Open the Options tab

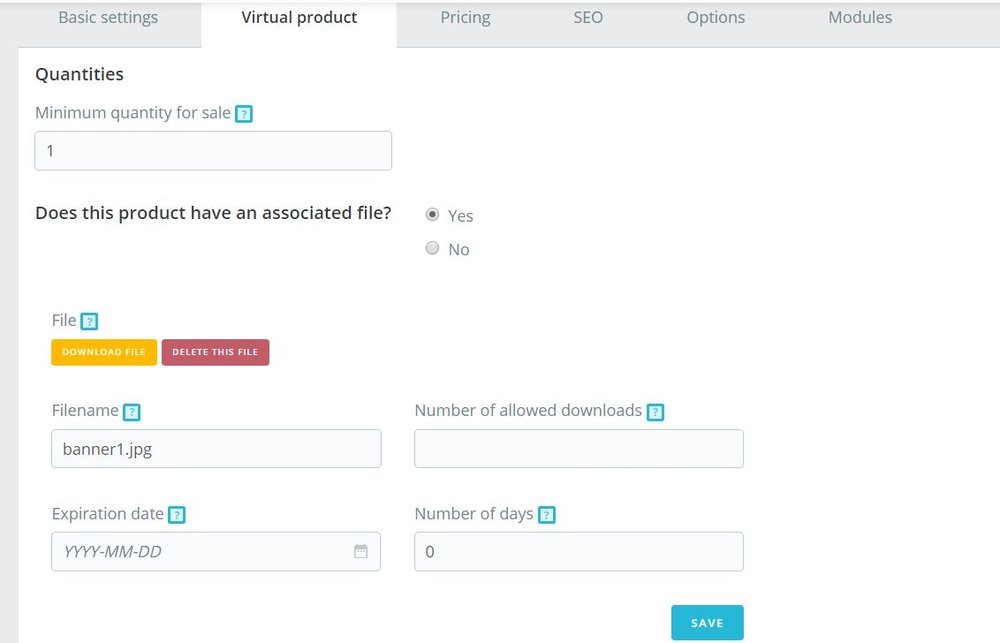coord(715,17)
